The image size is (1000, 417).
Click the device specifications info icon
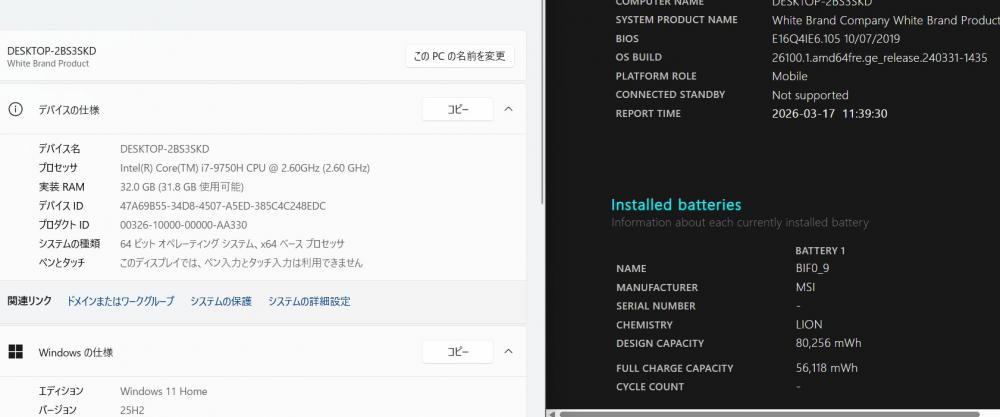tap(15, 109)
